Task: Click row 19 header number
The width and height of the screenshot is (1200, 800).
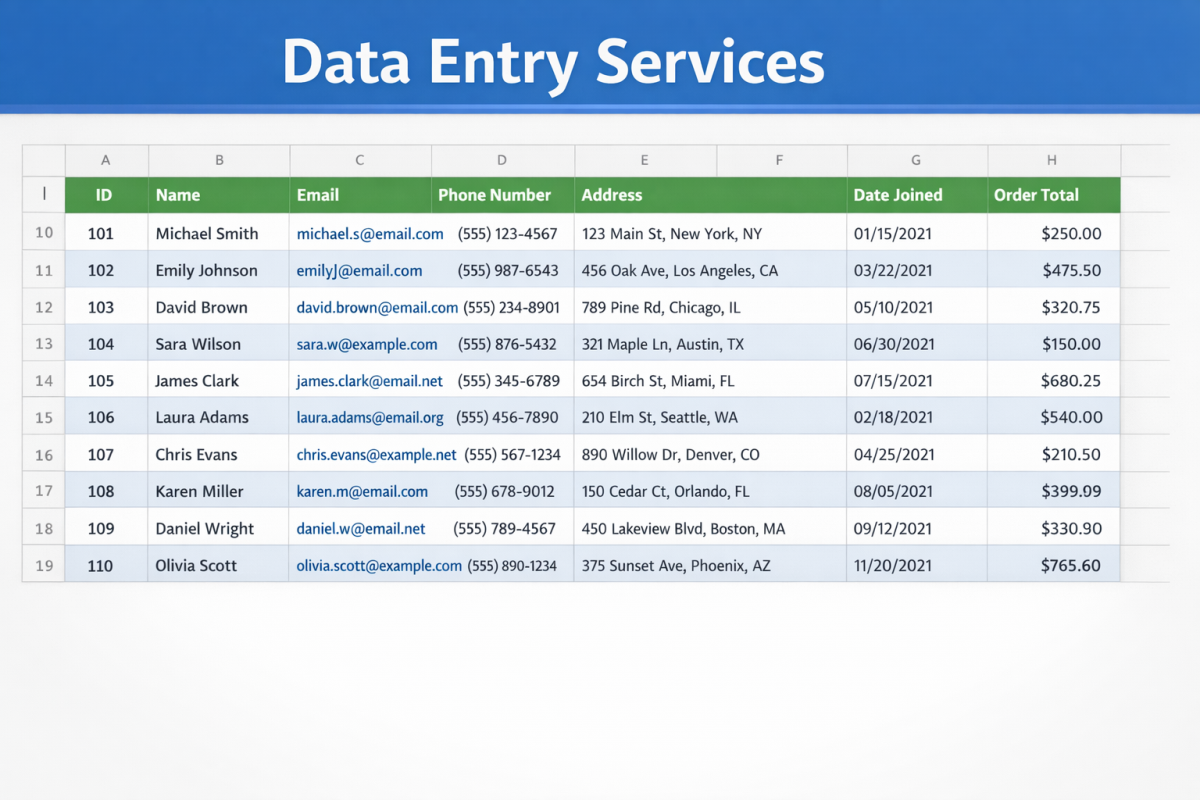Action: (x=44, y=566)
